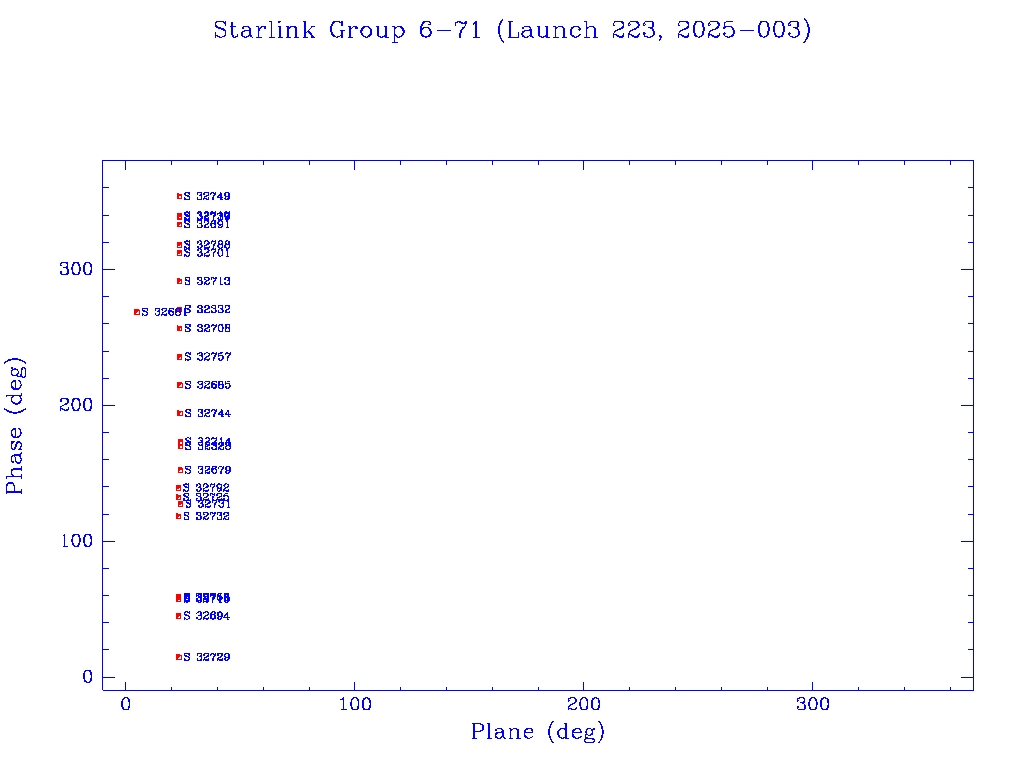This screenshot has width=1024, height=768.
Task: Select the satellite label S 32732
Action: click(206, 517)
